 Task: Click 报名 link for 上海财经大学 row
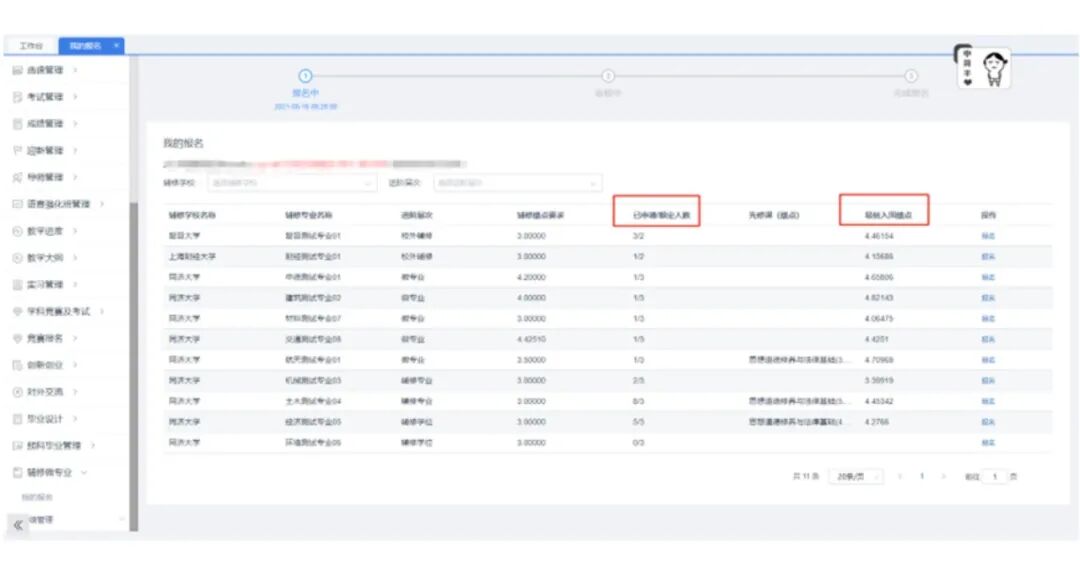click(988, 257)
